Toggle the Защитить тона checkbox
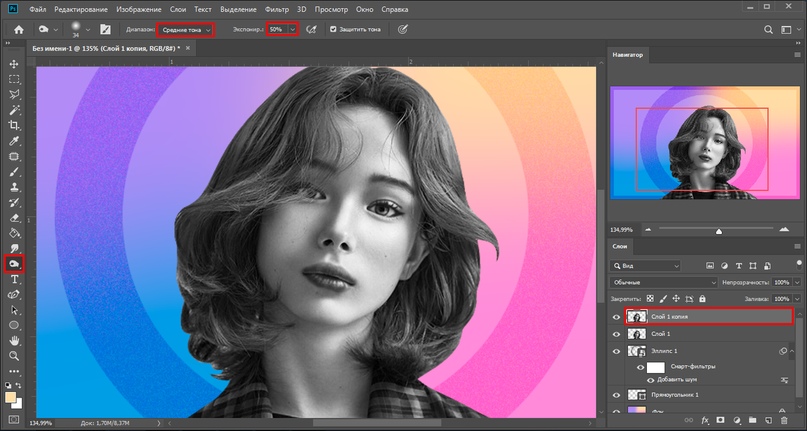 click(x=333, y=29)
